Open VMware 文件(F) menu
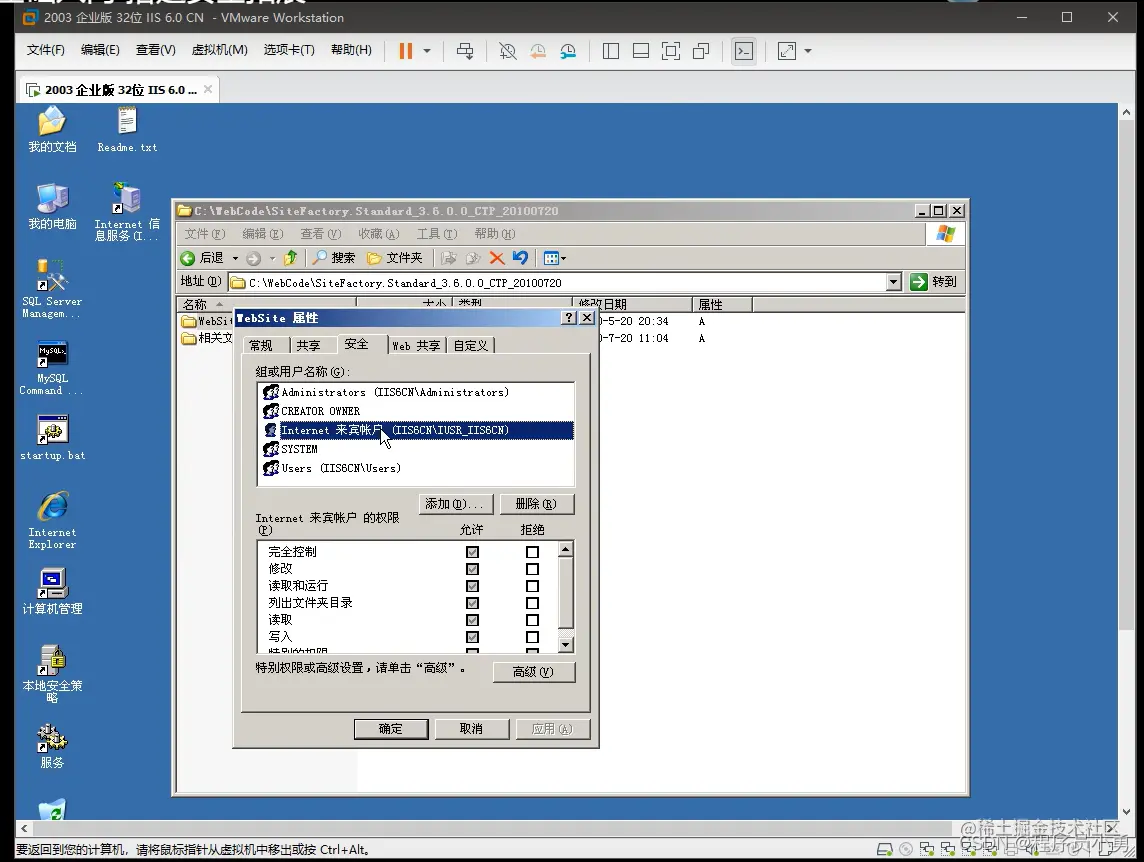This screenshot has height=862, width=1144. (45, 50)
